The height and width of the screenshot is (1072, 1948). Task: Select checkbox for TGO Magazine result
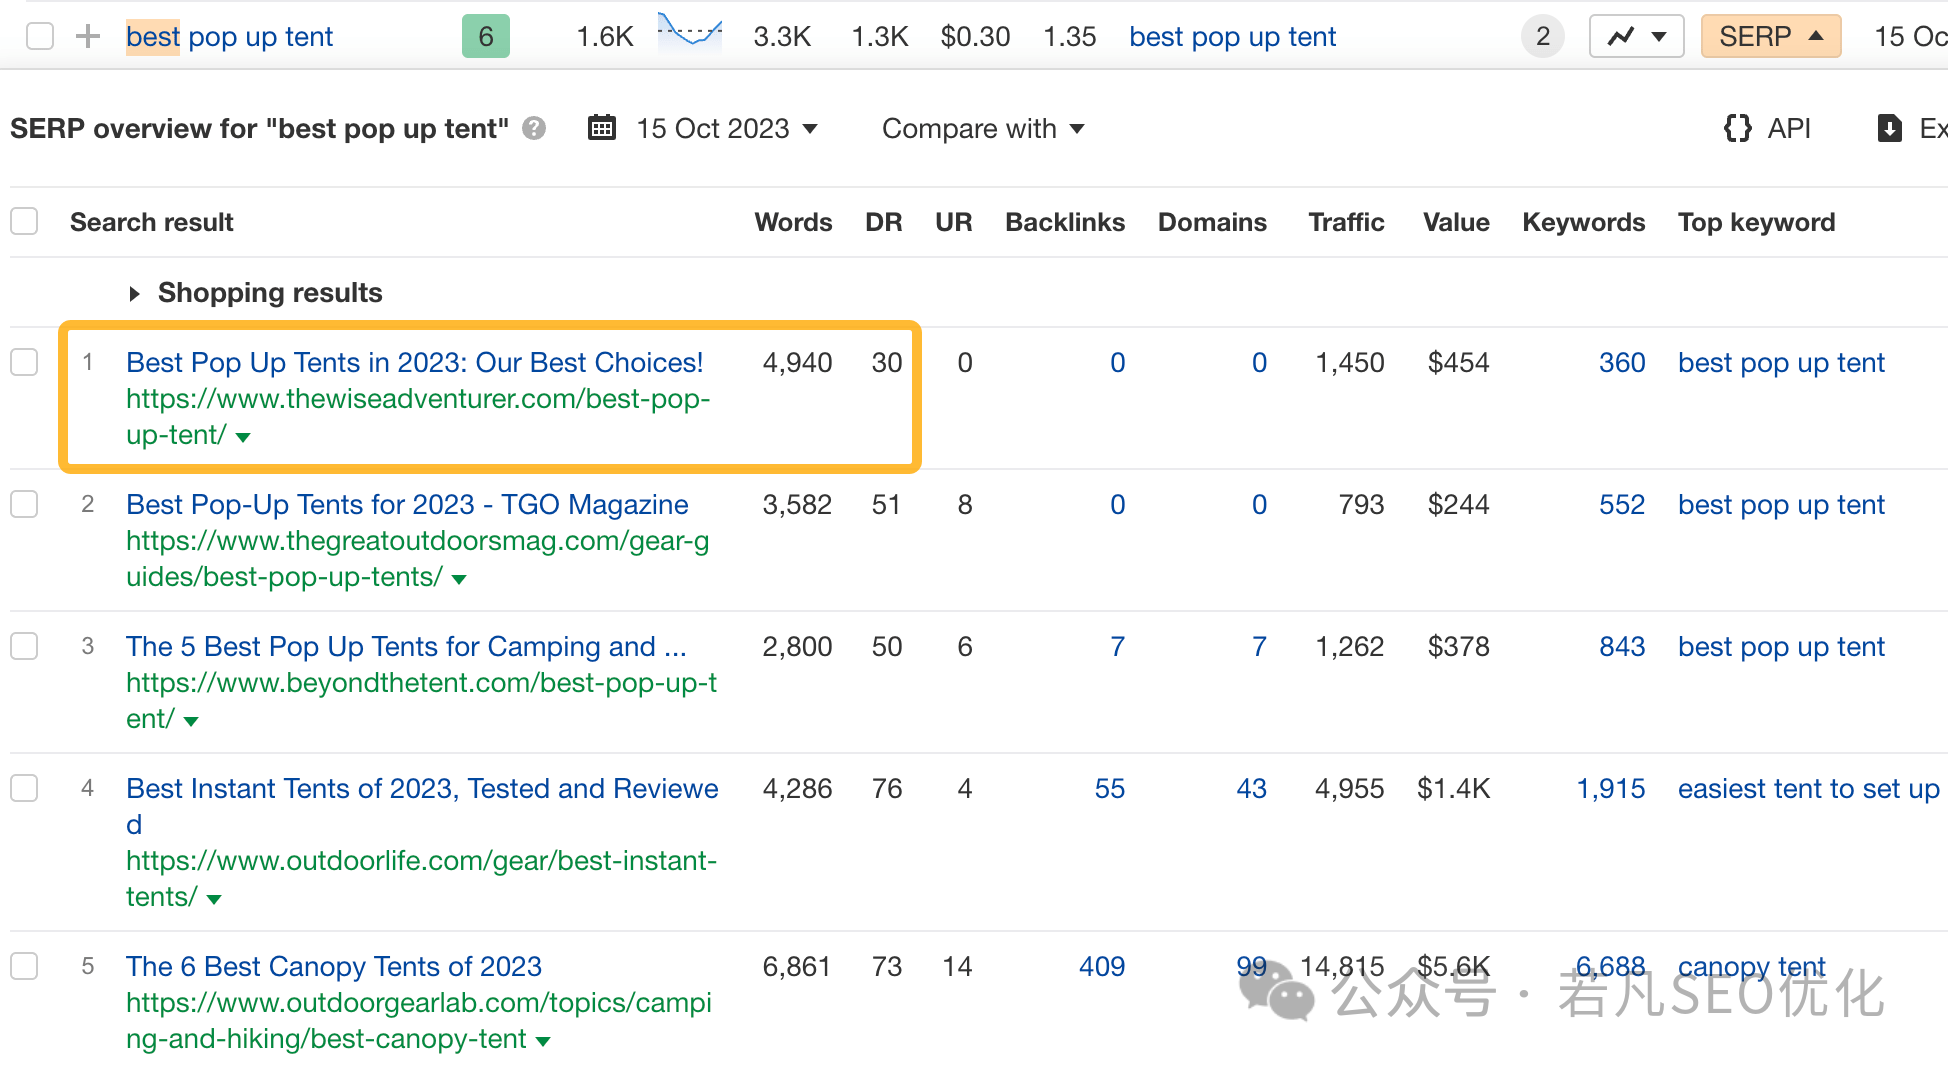[24, 504]
